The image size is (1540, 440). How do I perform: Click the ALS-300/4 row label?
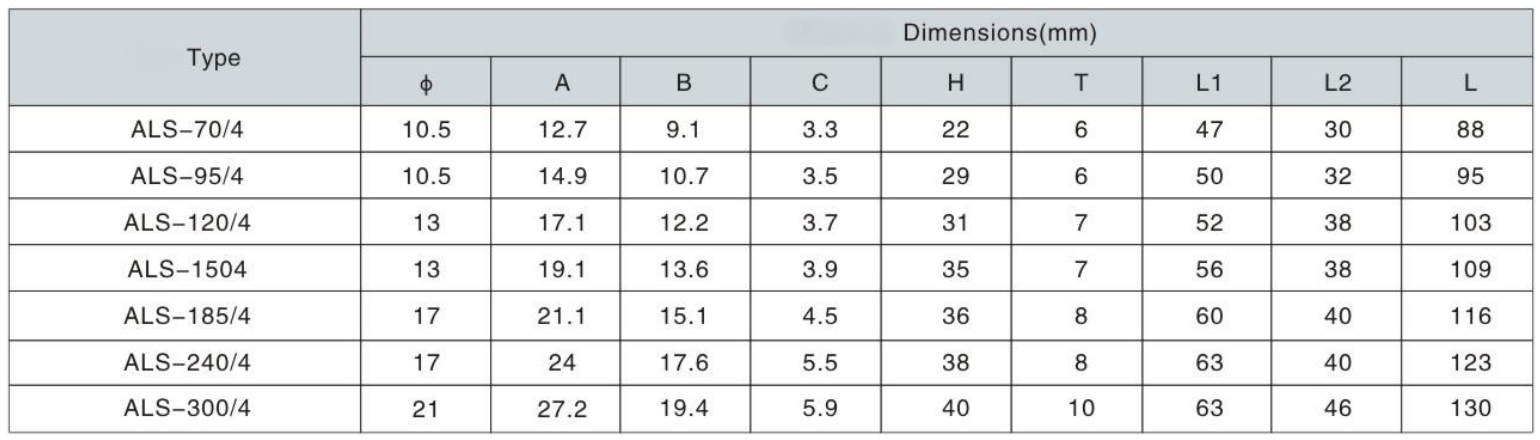pyautogui.click(x=183, y=404)
